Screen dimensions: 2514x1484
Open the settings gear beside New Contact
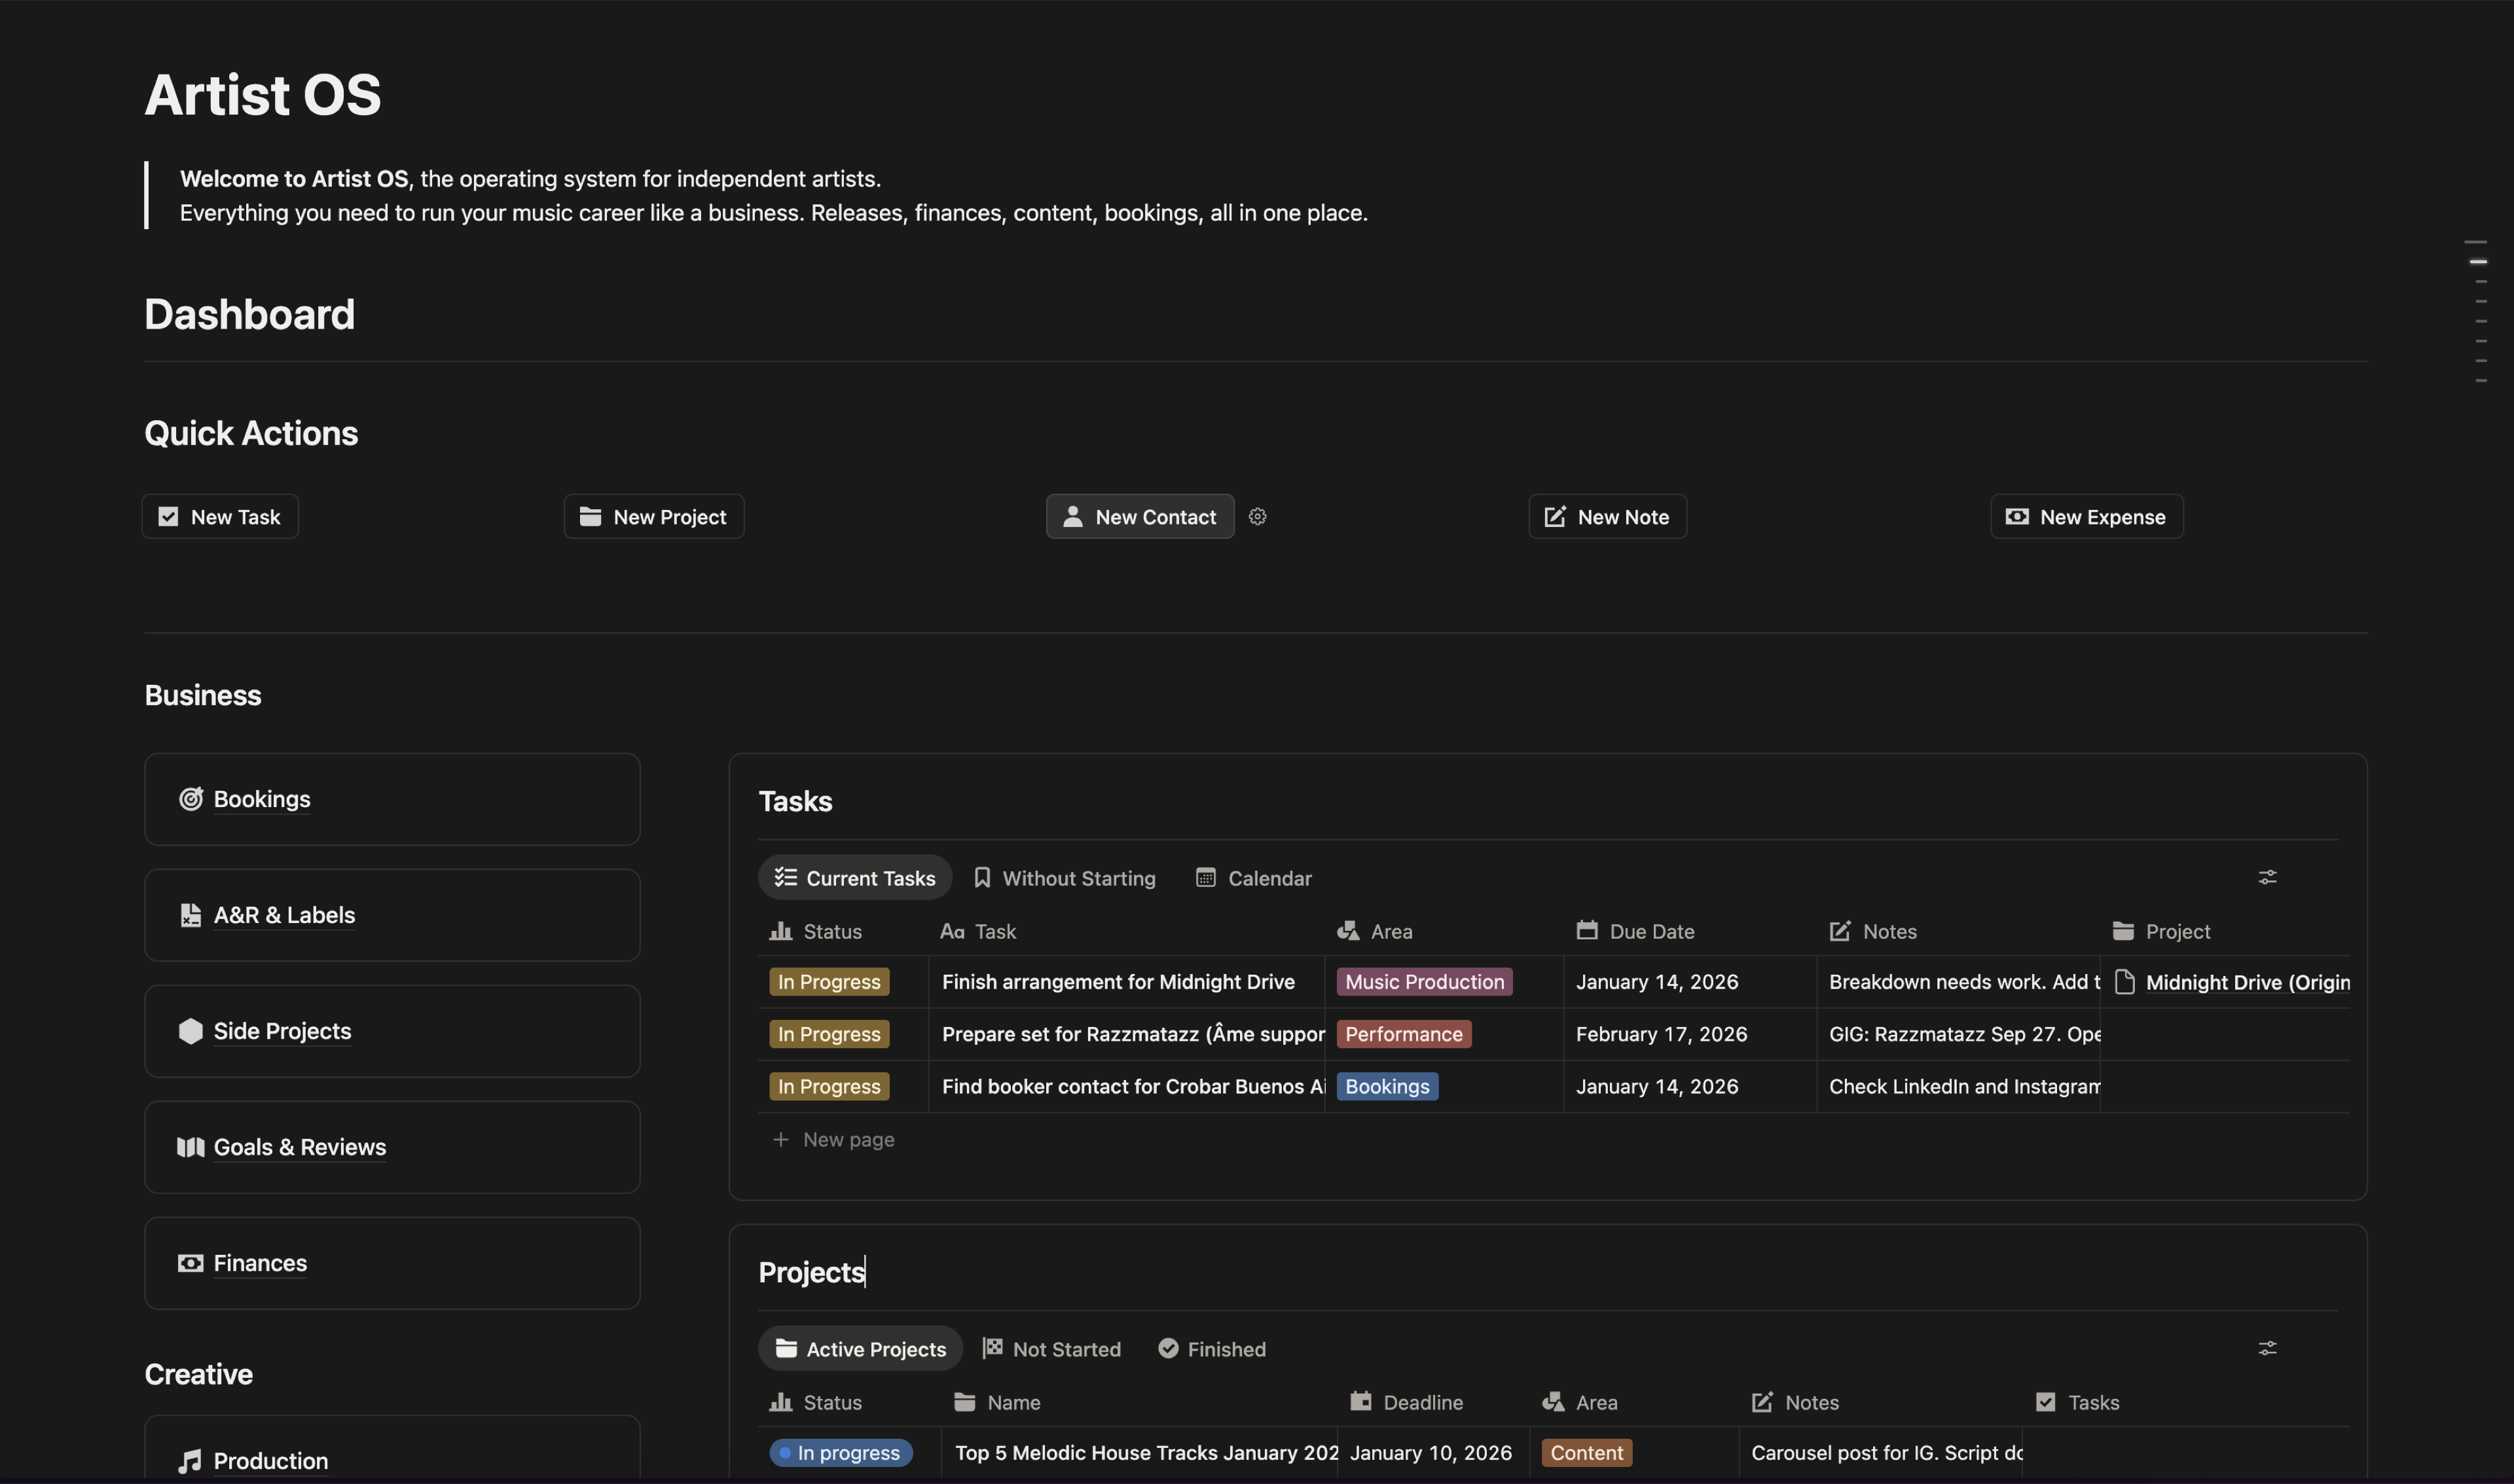coord(1257,516)
